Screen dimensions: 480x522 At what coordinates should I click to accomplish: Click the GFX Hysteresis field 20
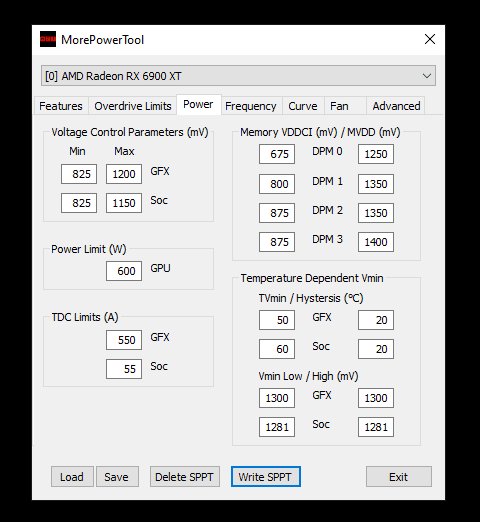tap(376, 320)
